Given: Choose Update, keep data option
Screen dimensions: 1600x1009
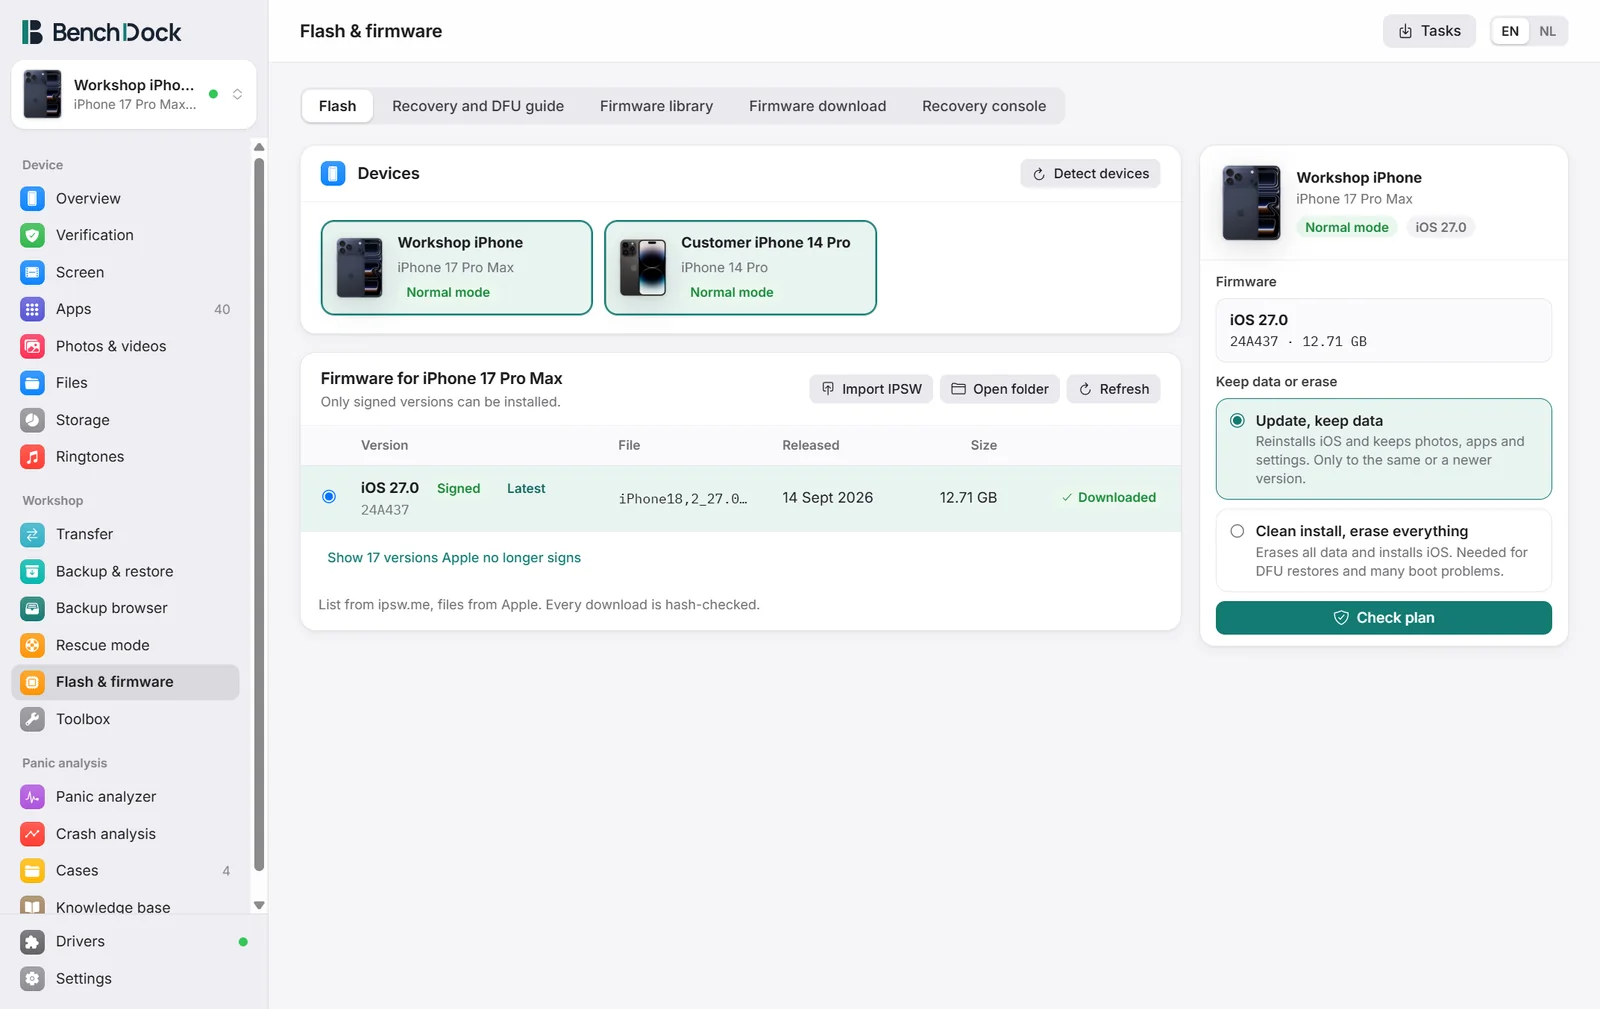Looking at the screenshot, I should pyautogui.click(x=1383, y=449).
